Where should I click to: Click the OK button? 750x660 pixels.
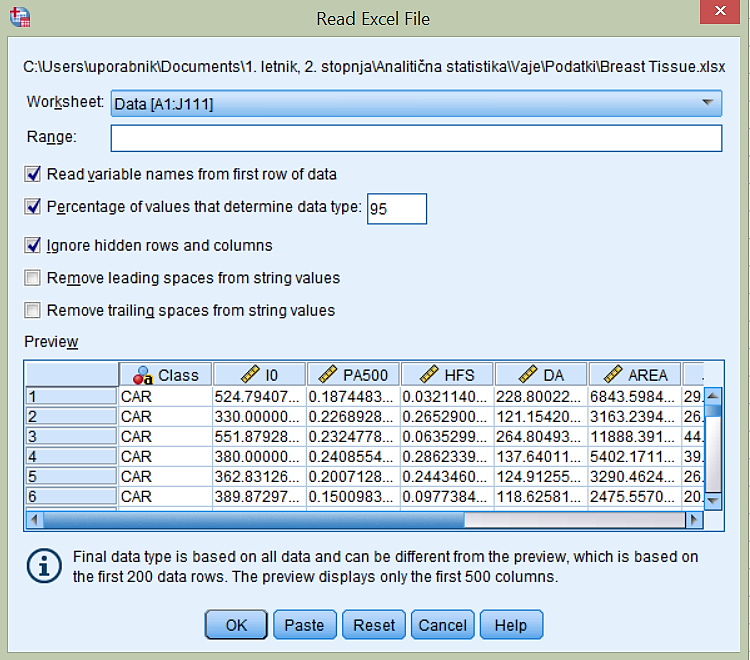click(236, 625)
